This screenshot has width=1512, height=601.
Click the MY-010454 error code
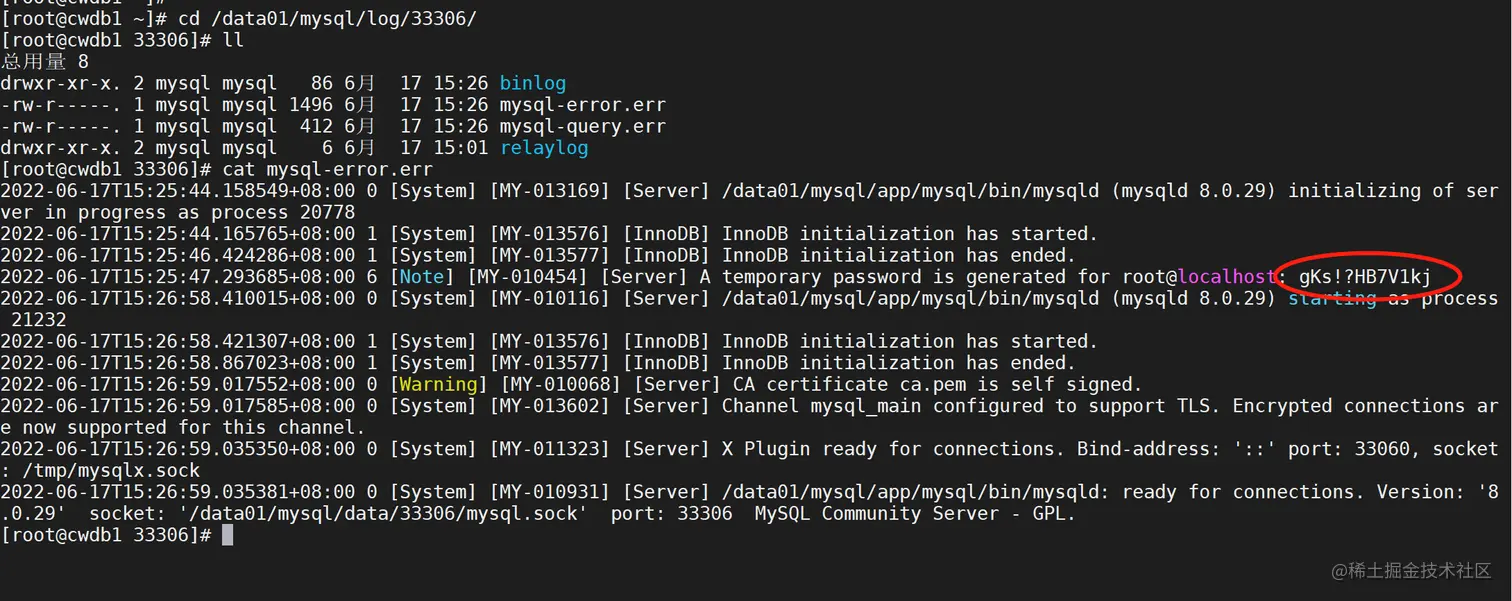tap(528, 277)
